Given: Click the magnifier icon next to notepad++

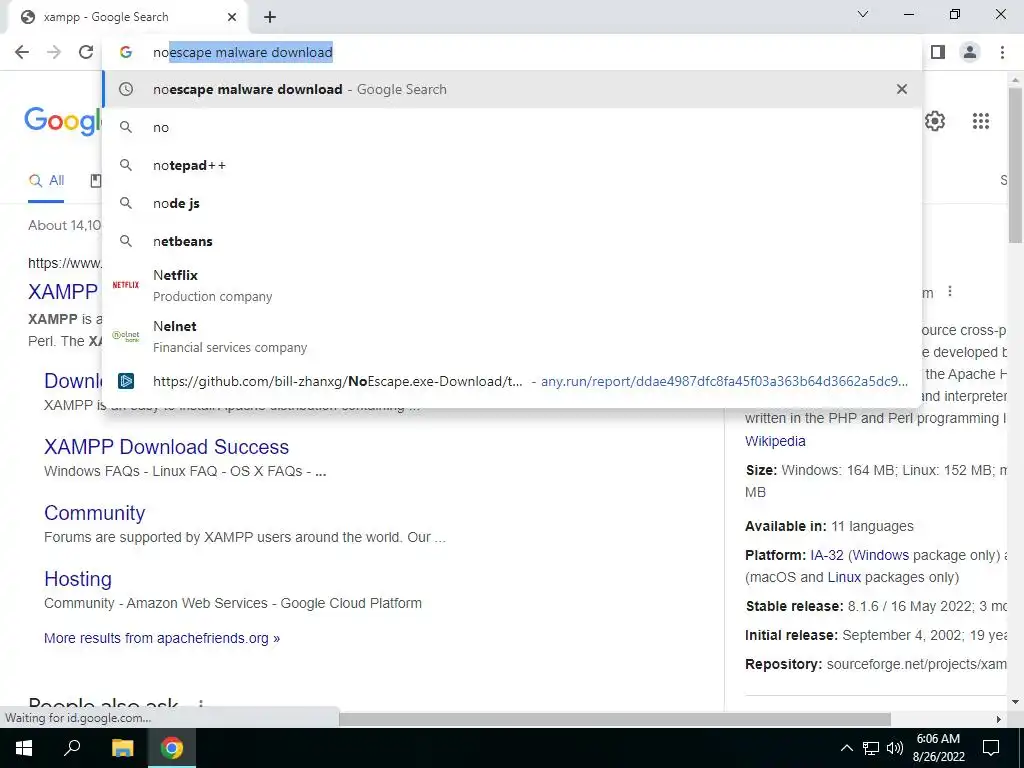Looking at the screenshot, I should pos(125,165).
